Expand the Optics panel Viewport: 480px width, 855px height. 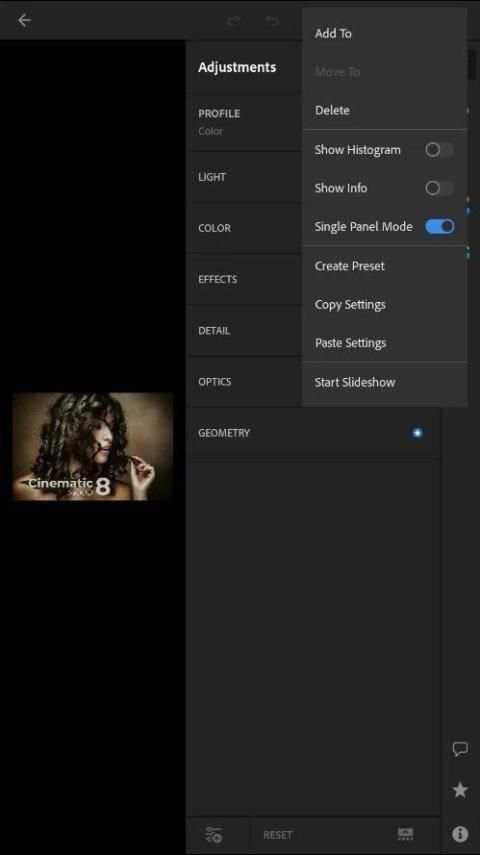tap(244, 382)
